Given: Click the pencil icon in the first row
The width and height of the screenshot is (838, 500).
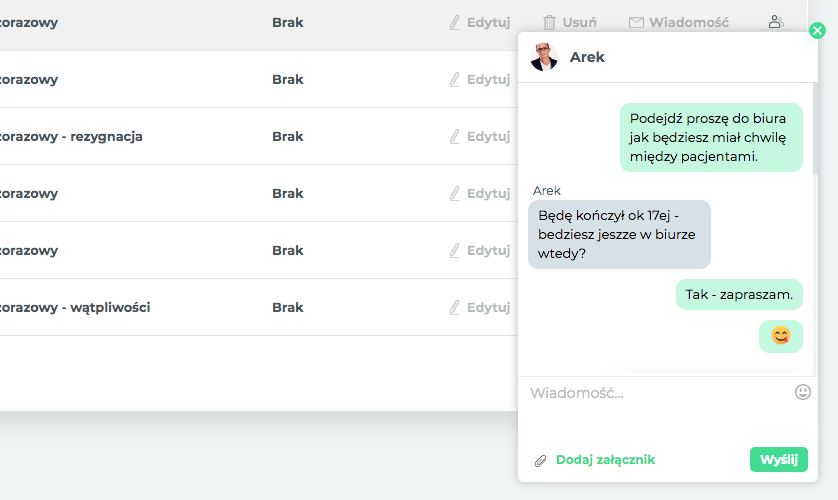Looking at the screenshot, I should [454, 22].
